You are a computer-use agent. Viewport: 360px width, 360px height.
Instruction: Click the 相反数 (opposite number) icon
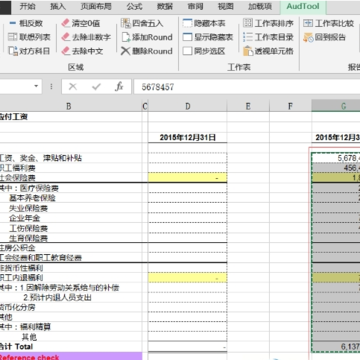tap(12, 23)
